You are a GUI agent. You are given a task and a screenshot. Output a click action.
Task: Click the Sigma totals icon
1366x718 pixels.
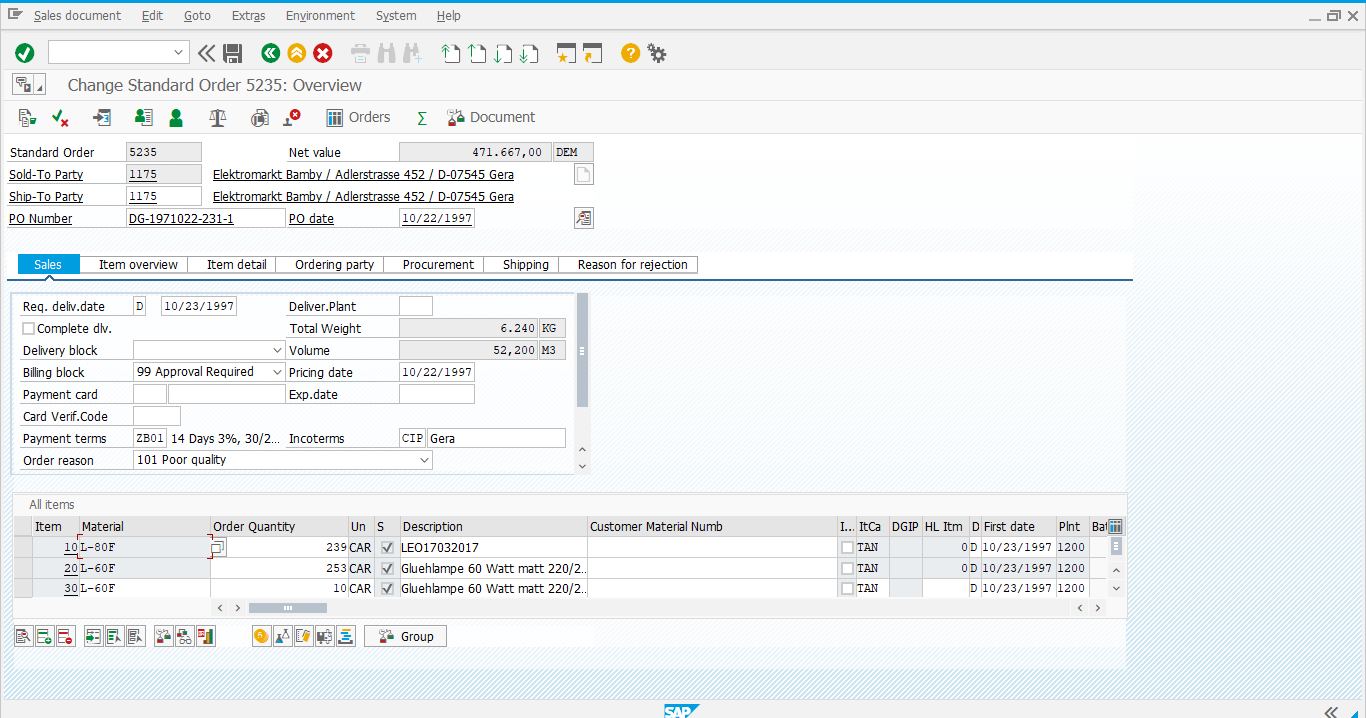pos(422,118)
